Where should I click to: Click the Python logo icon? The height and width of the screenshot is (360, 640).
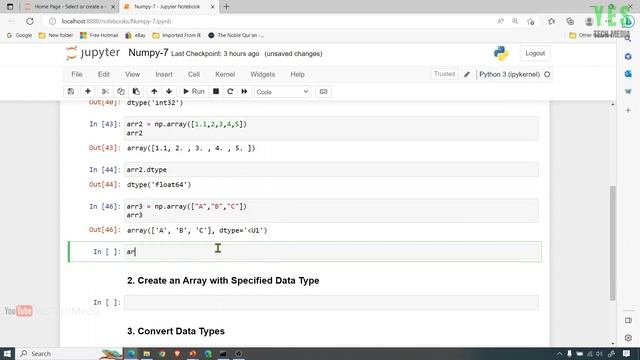501,53
